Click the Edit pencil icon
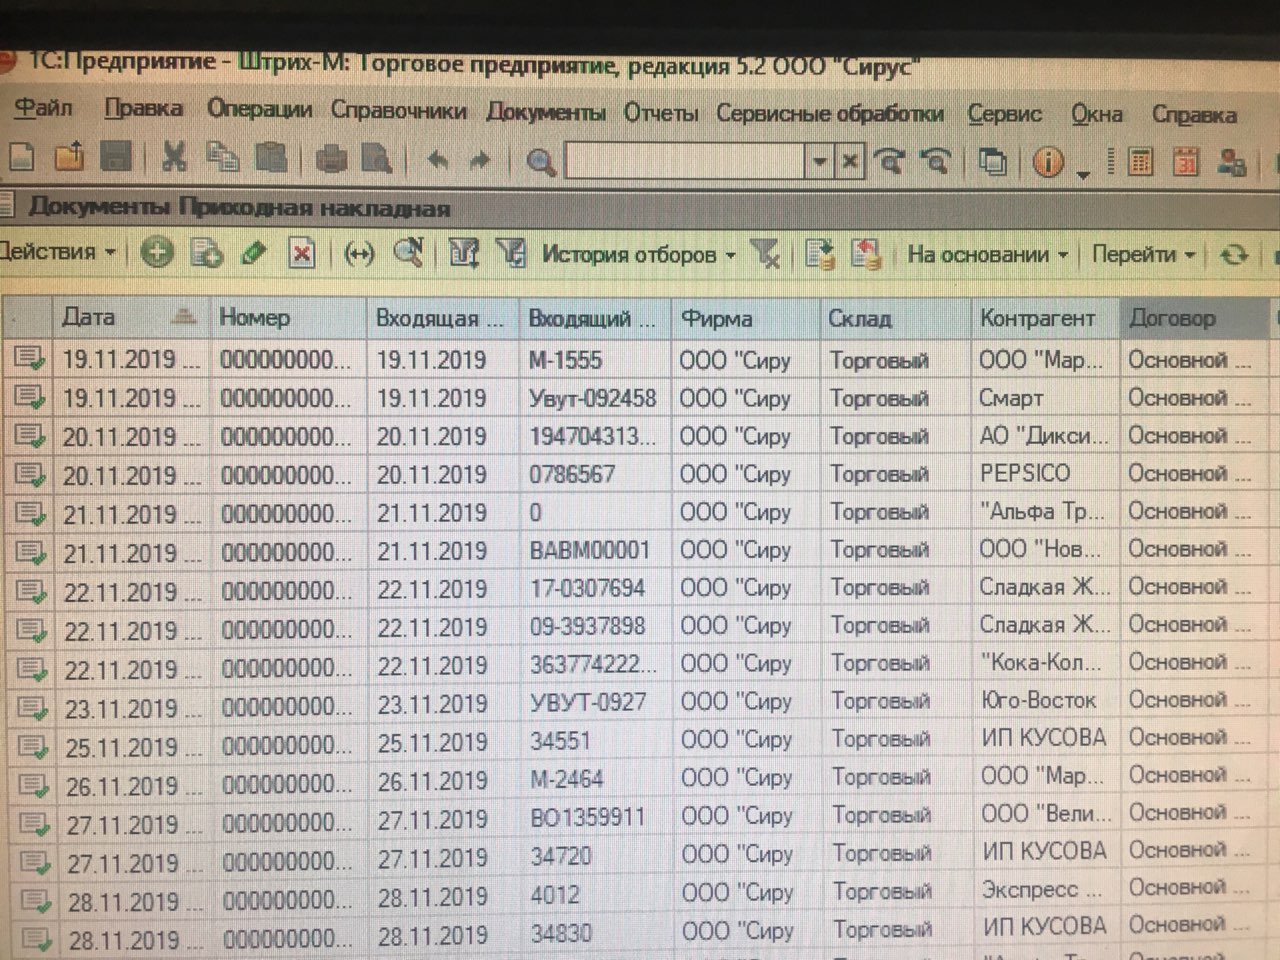This screenshot has width=1280, height=960. click(x=254, y=253)
